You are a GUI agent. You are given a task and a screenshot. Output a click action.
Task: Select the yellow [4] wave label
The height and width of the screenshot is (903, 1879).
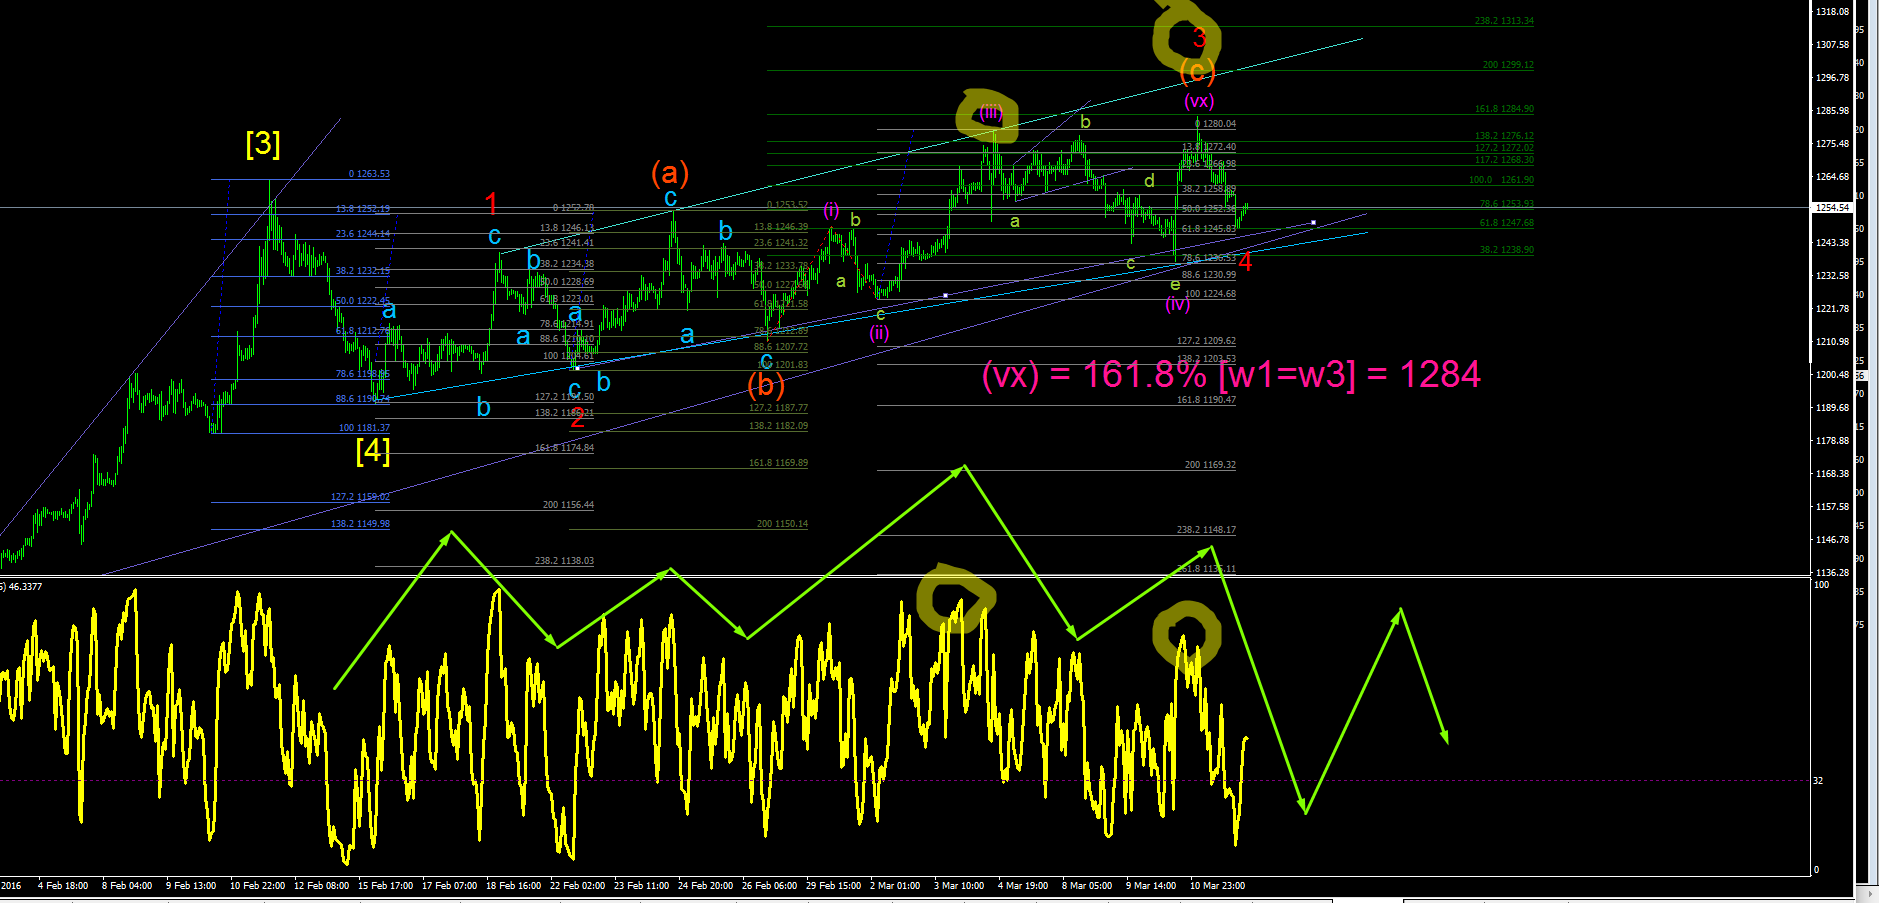(x=373, y=450)
